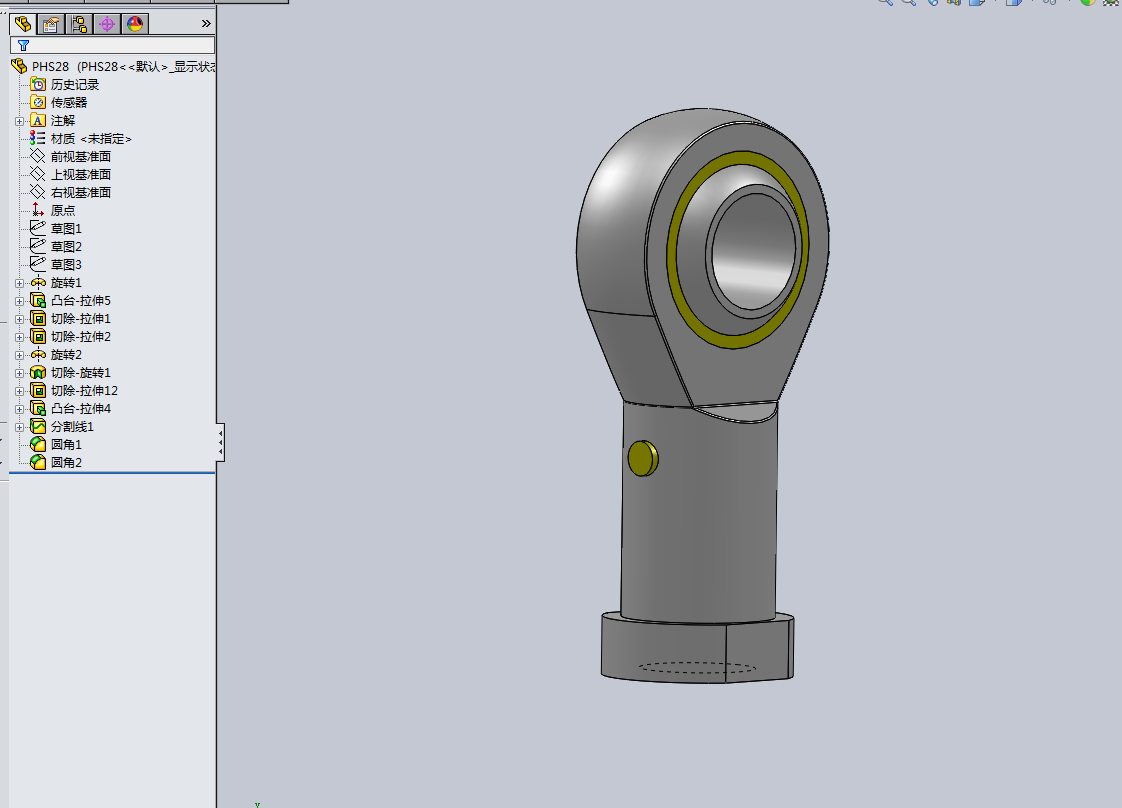Expand the 旋转1 feature node
The image size is (1122, 808).
click(x=19, y=283)
